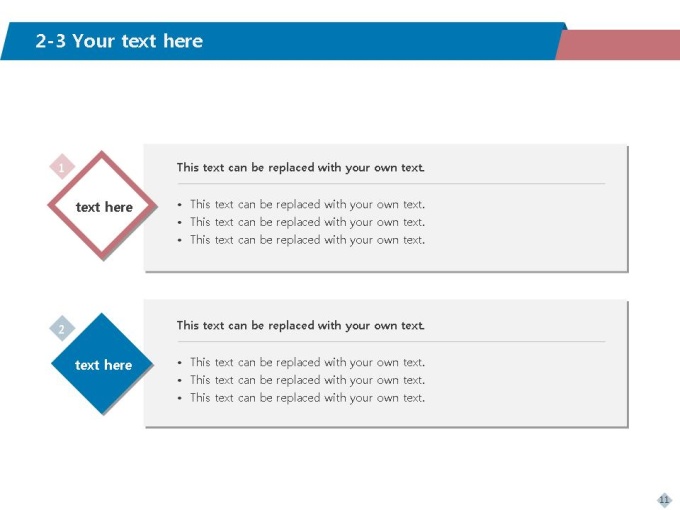
Task: Select the first bullet in the top box
Action: (x=307, y=205)
